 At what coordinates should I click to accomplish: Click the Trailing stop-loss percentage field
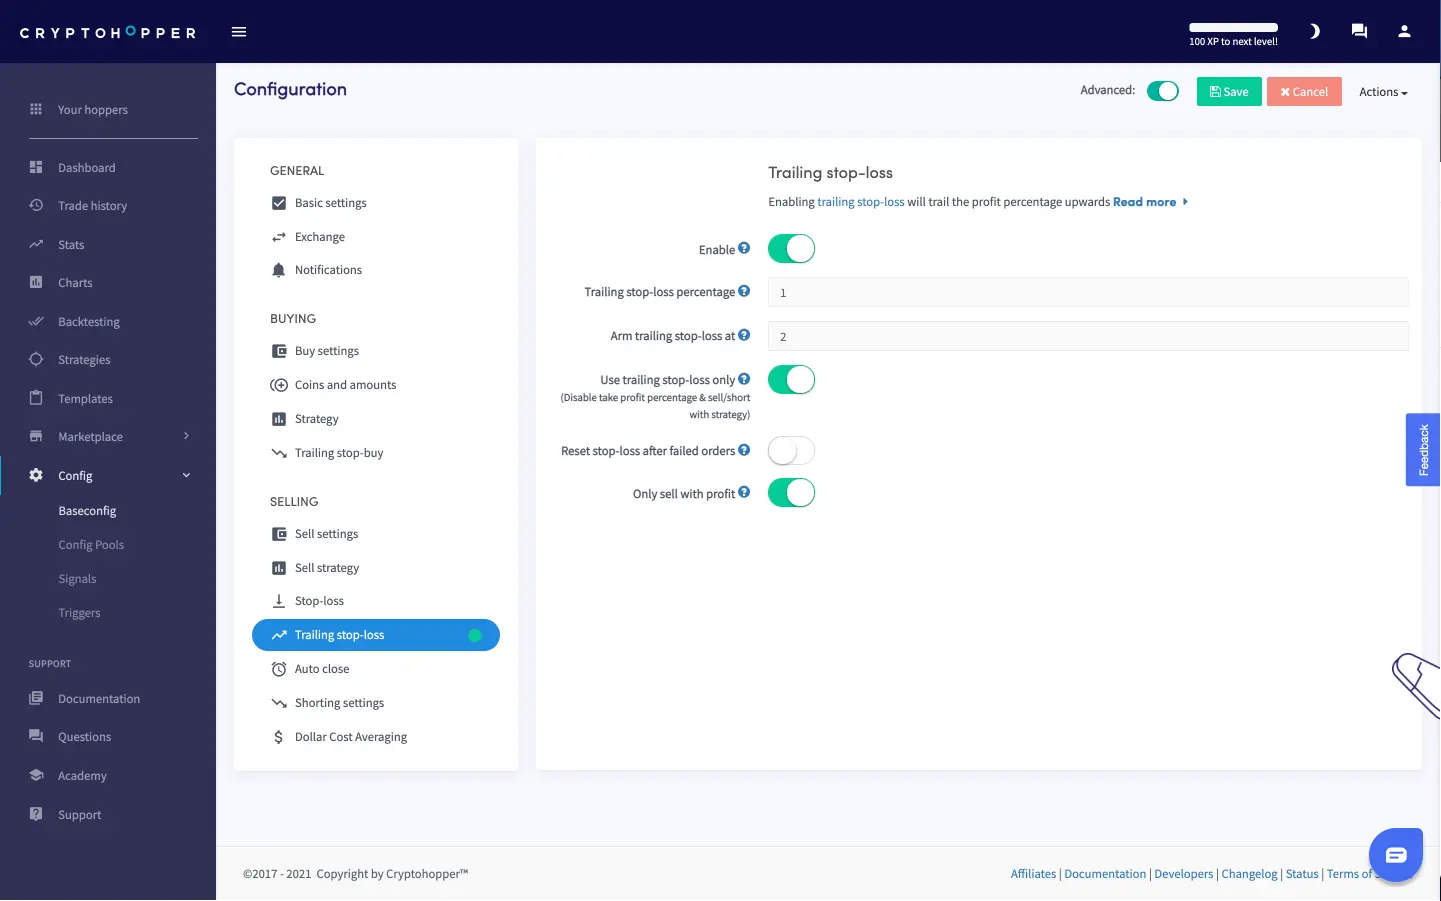1087,293
